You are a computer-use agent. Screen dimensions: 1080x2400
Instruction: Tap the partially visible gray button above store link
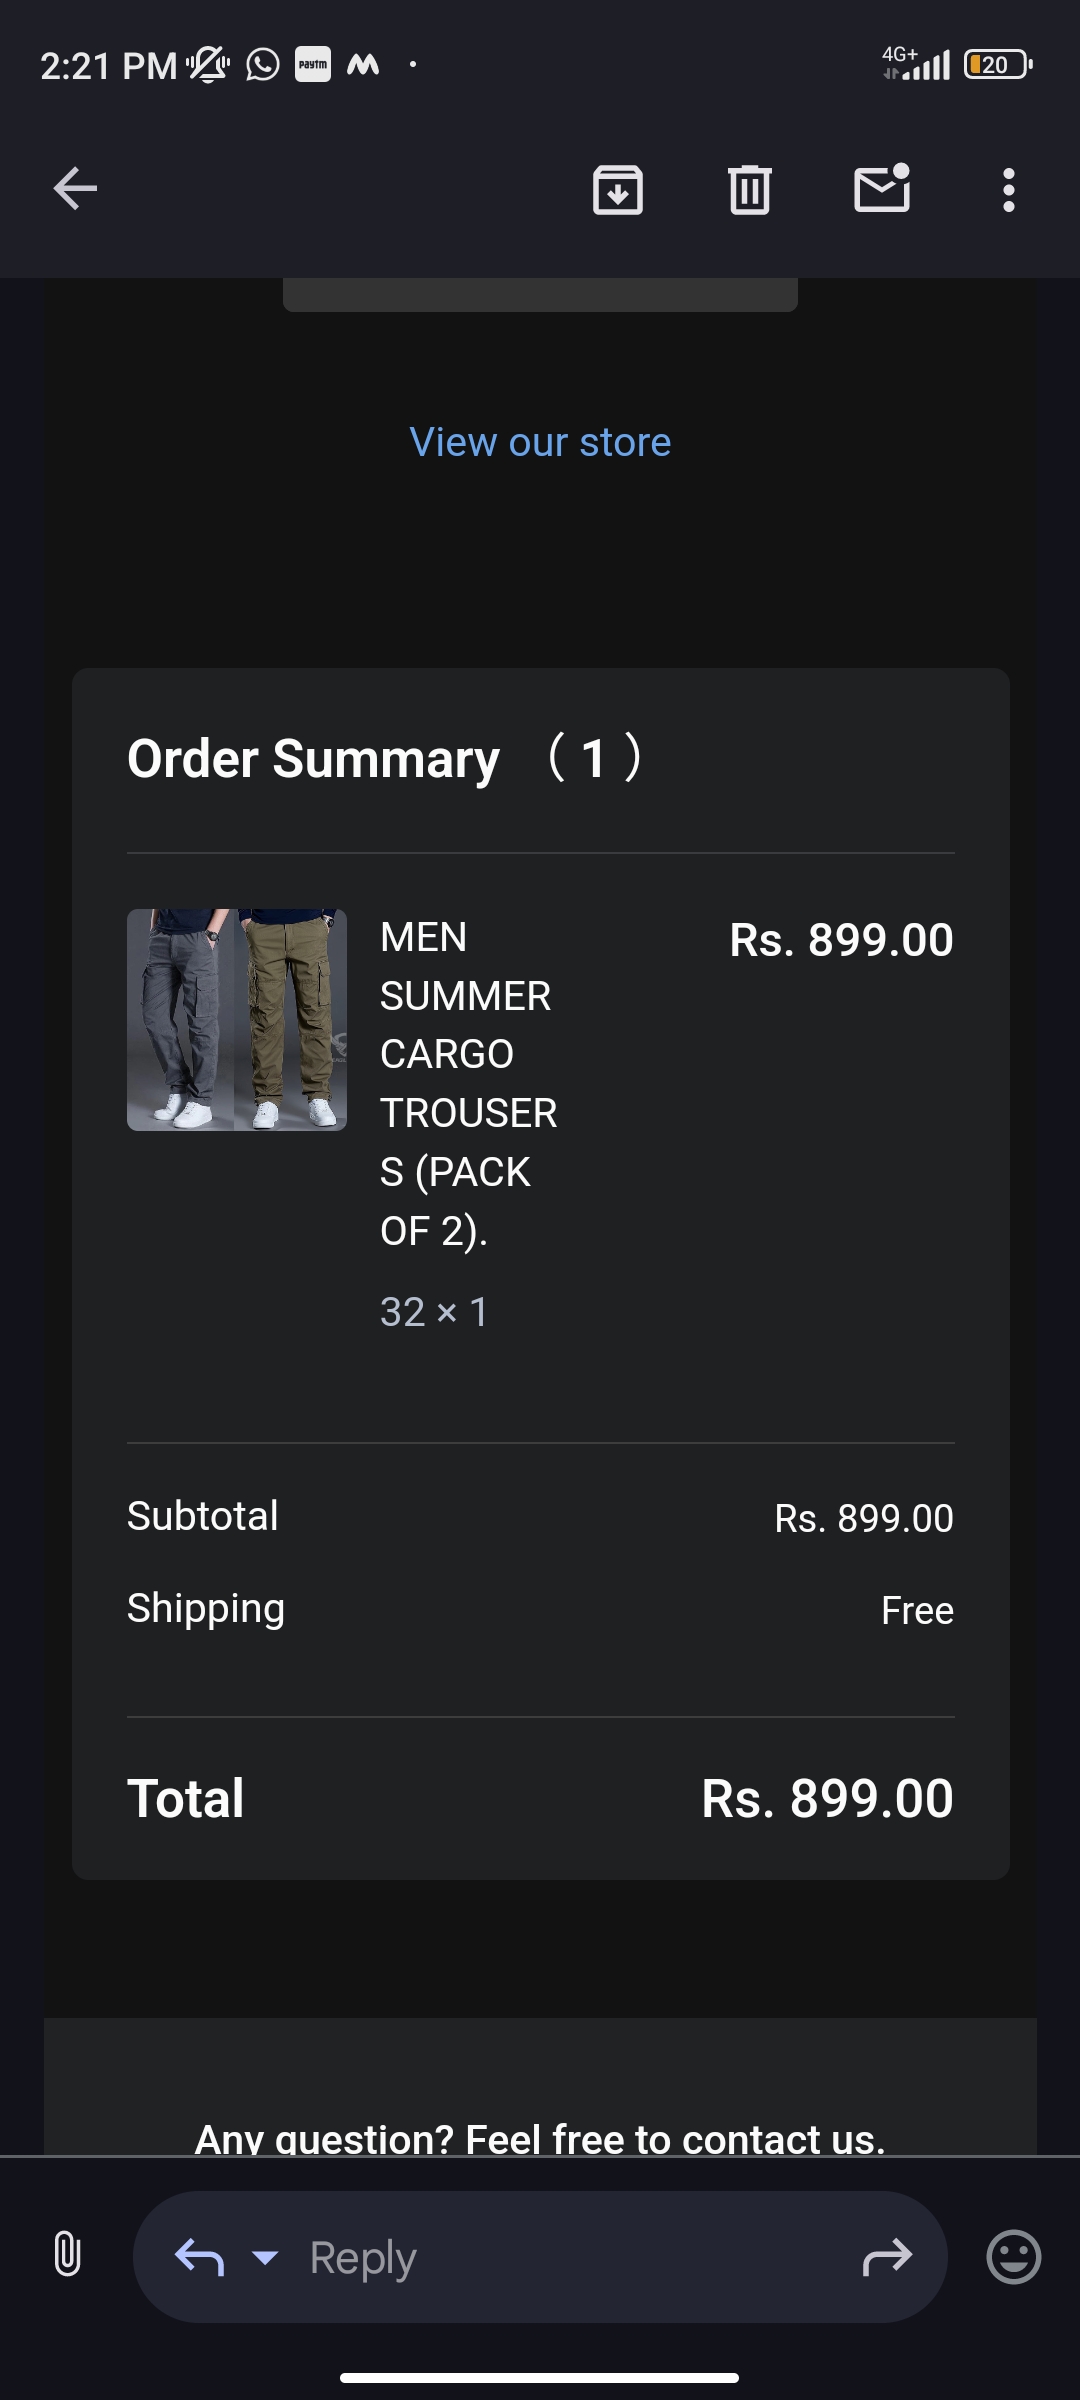tap(540, 295)
